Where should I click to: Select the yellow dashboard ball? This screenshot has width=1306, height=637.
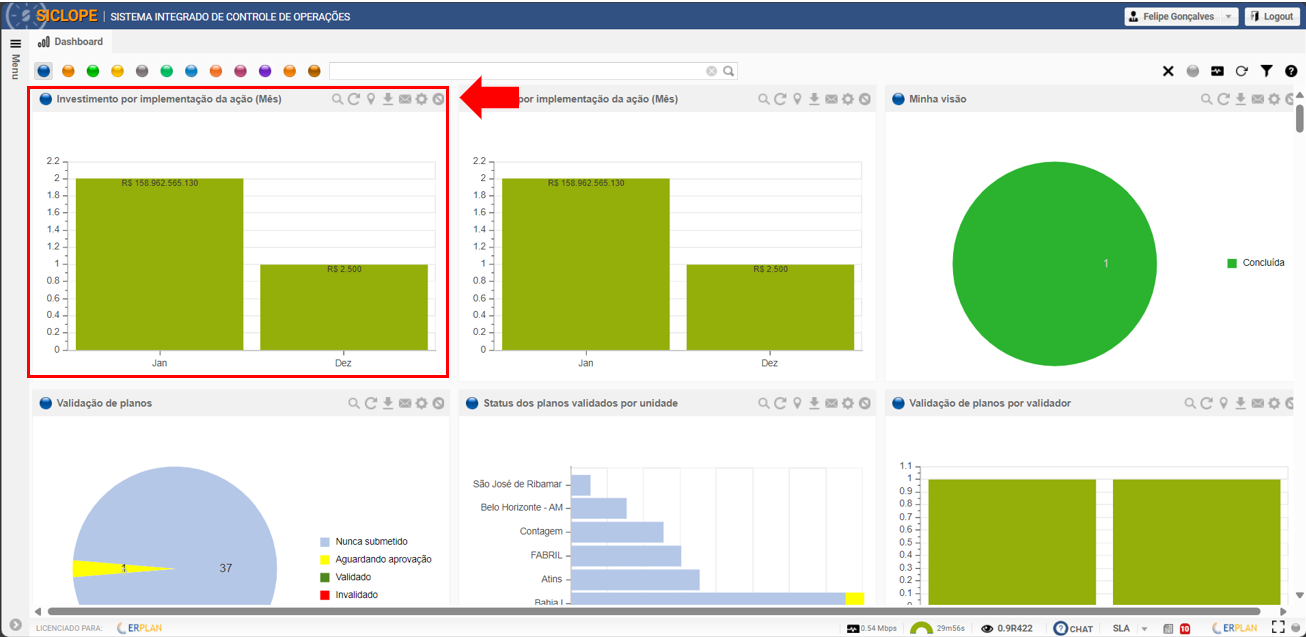pyautogui.click(x=118, y=71)
